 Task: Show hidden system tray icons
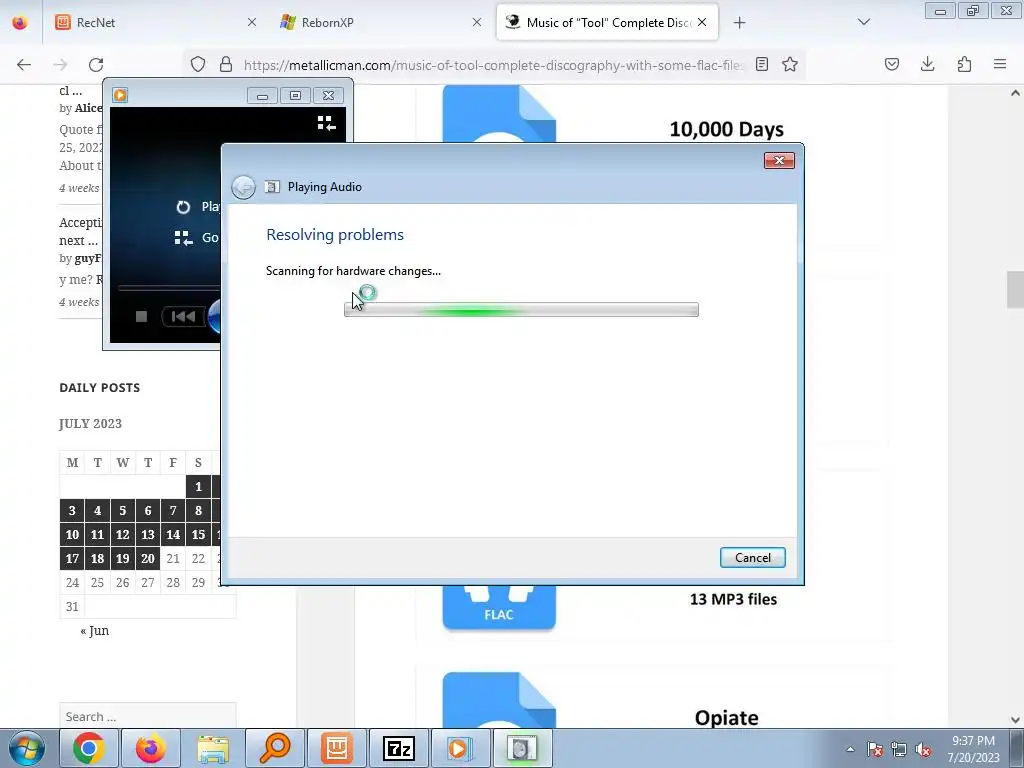850,749
